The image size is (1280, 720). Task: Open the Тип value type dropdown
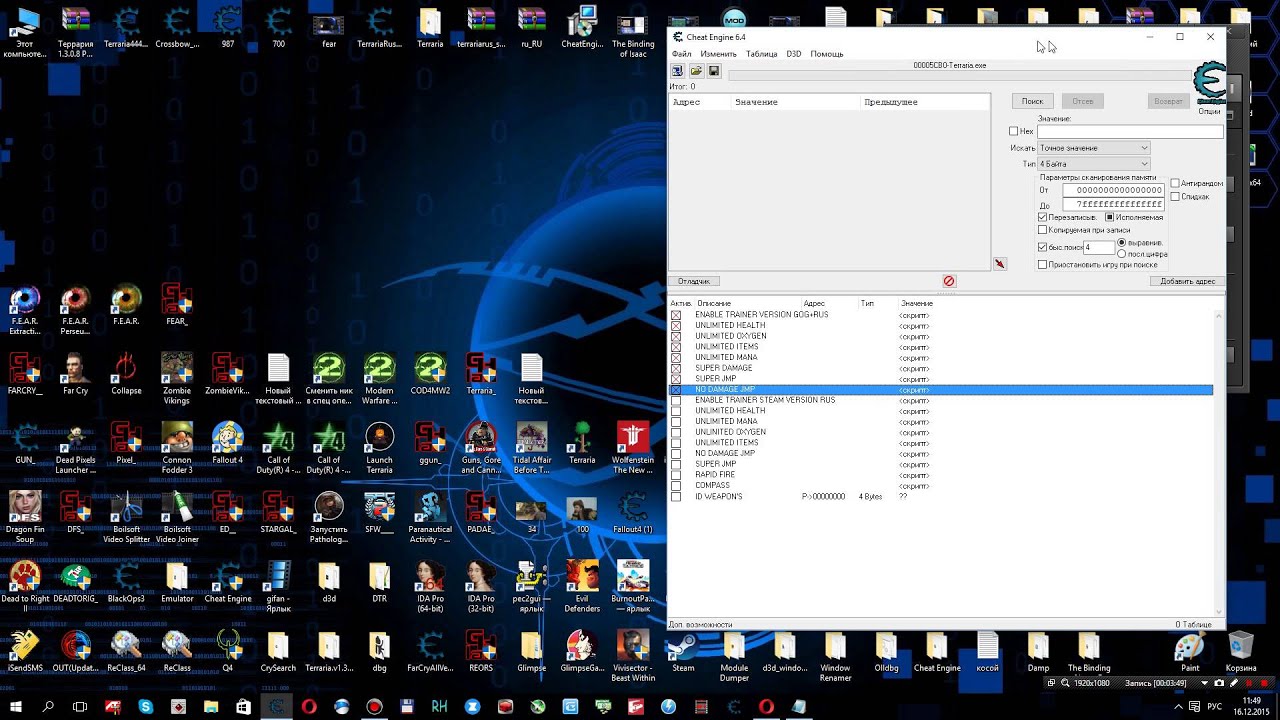pos(1094,163)
